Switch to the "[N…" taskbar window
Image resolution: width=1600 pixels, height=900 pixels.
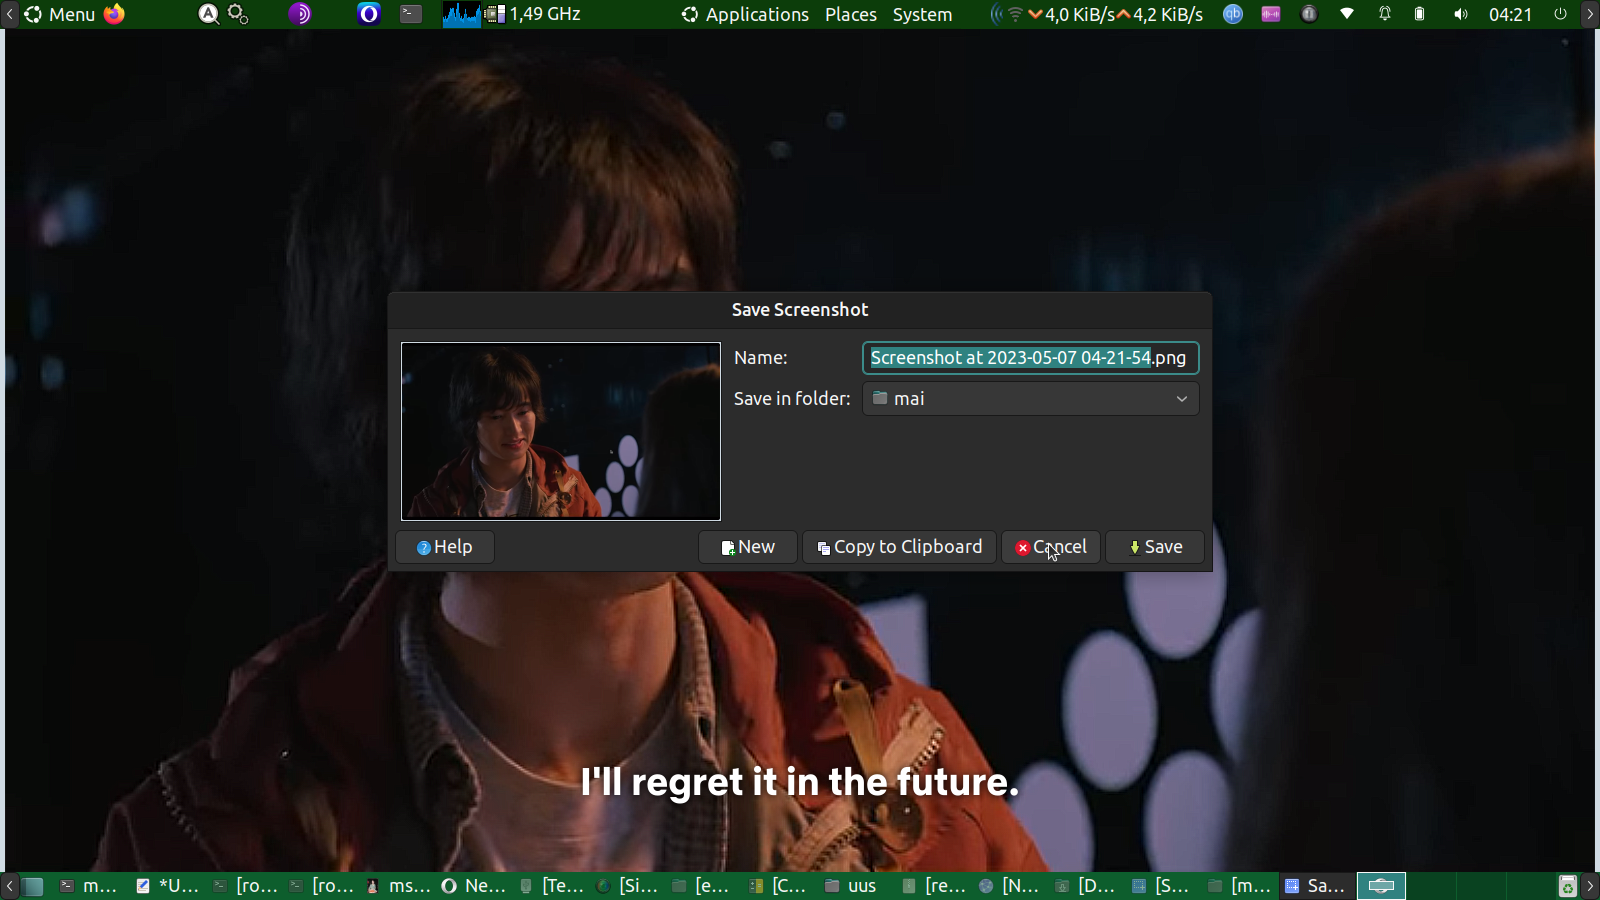coord(1010,886)
